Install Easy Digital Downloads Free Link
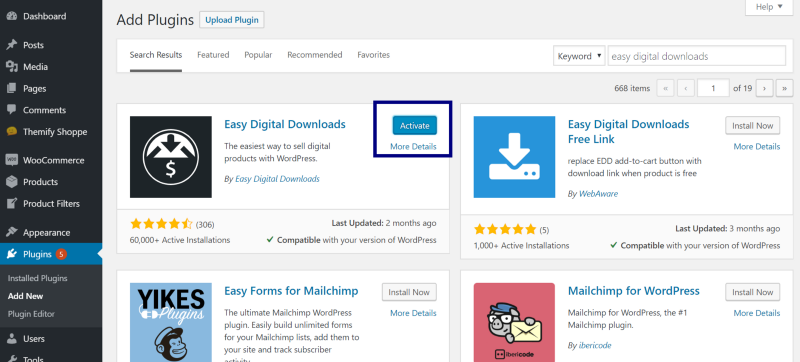 pyautogui.click(x=753, y=125)
